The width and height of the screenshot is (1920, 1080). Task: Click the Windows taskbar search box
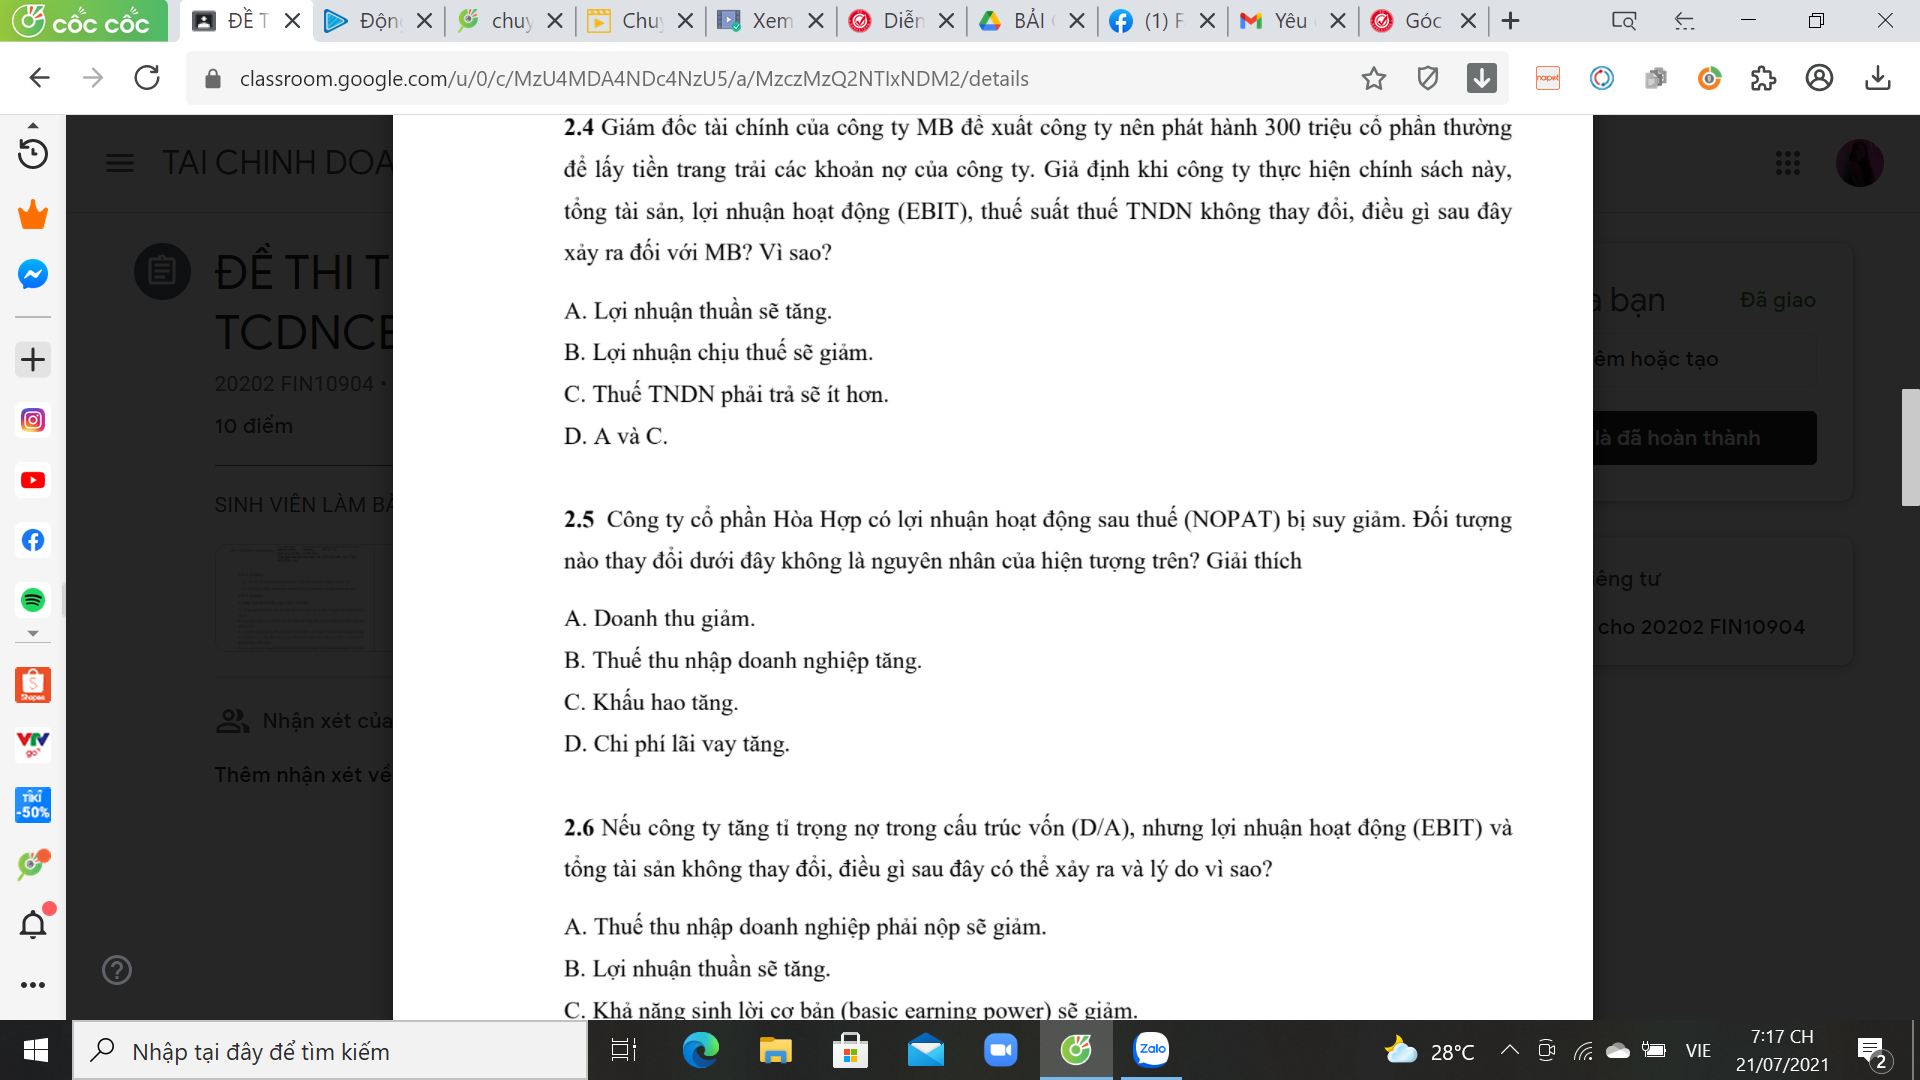point(330,1051)
